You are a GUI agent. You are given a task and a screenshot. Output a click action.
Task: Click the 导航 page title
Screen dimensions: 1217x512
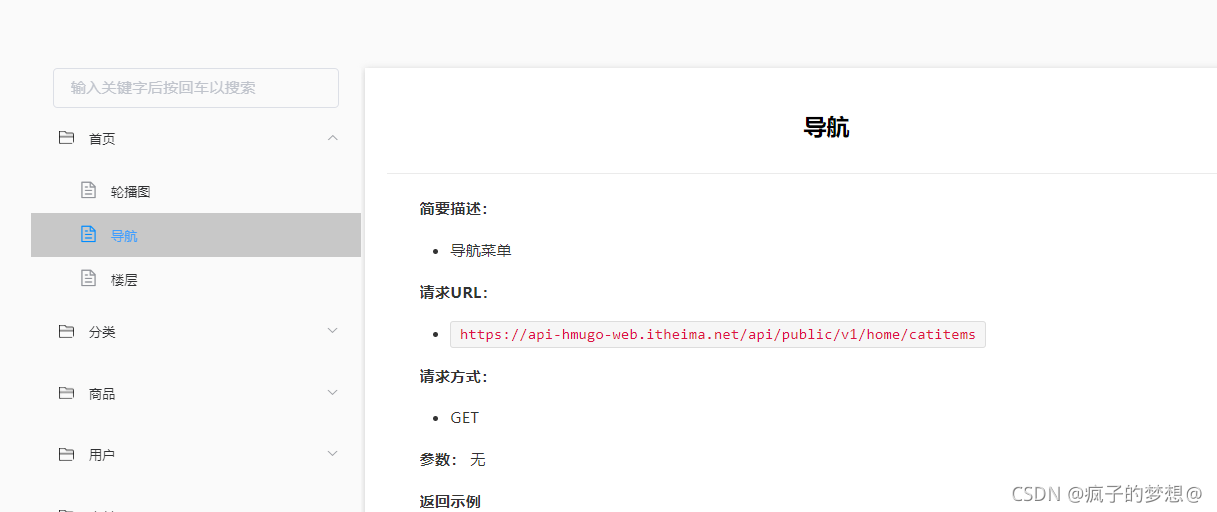click(x=827, y=127)
